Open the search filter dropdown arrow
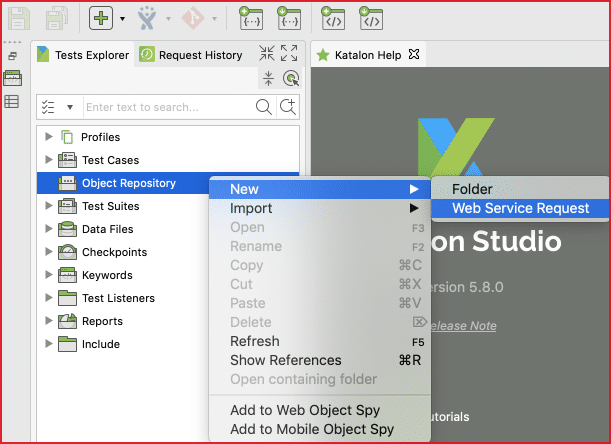This screenshot has width=611, height=444. click(70, 107)
